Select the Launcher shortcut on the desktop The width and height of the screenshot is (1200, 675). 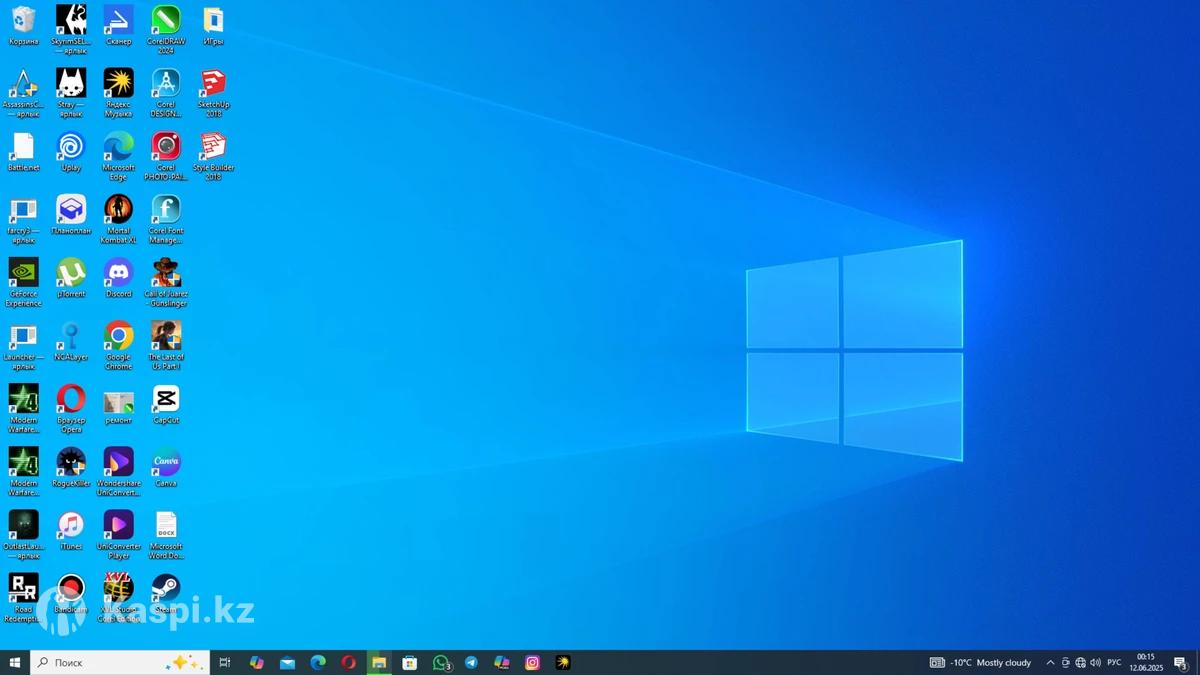click(x=23, y=346)
